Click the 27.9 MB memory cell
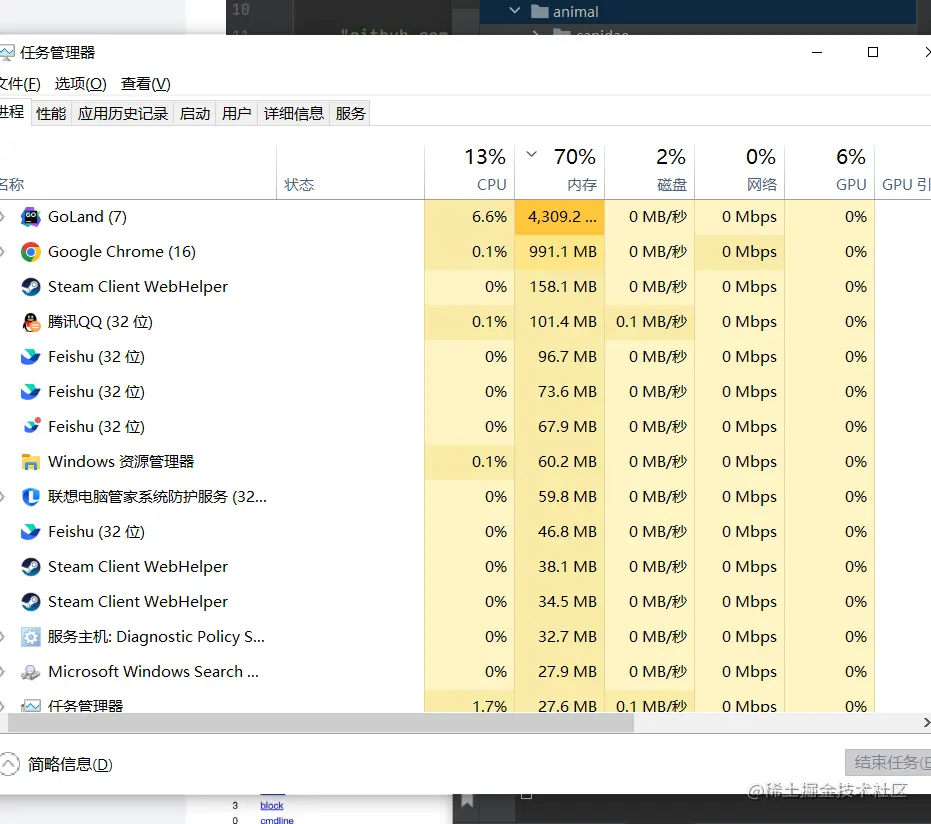The image size is (931, 824). (560, 672)
